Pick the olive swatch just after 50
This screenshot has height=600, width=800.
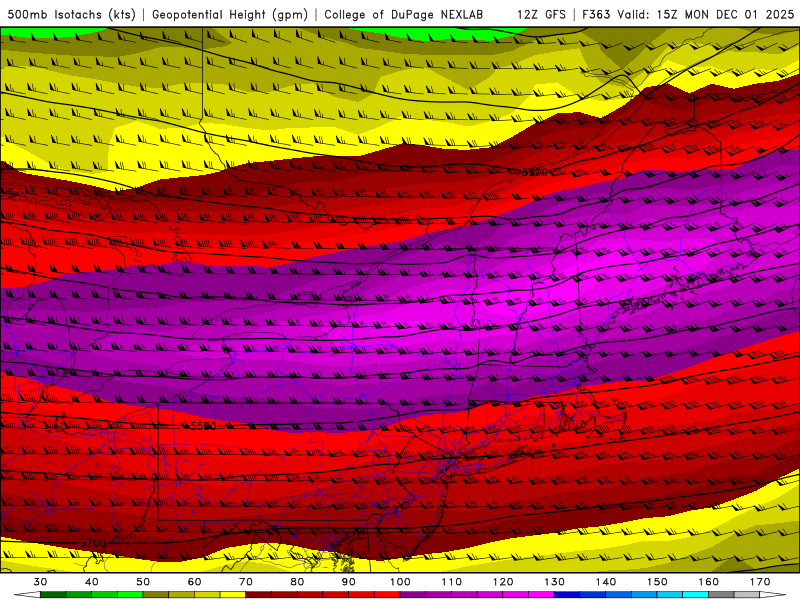(156, 595)
